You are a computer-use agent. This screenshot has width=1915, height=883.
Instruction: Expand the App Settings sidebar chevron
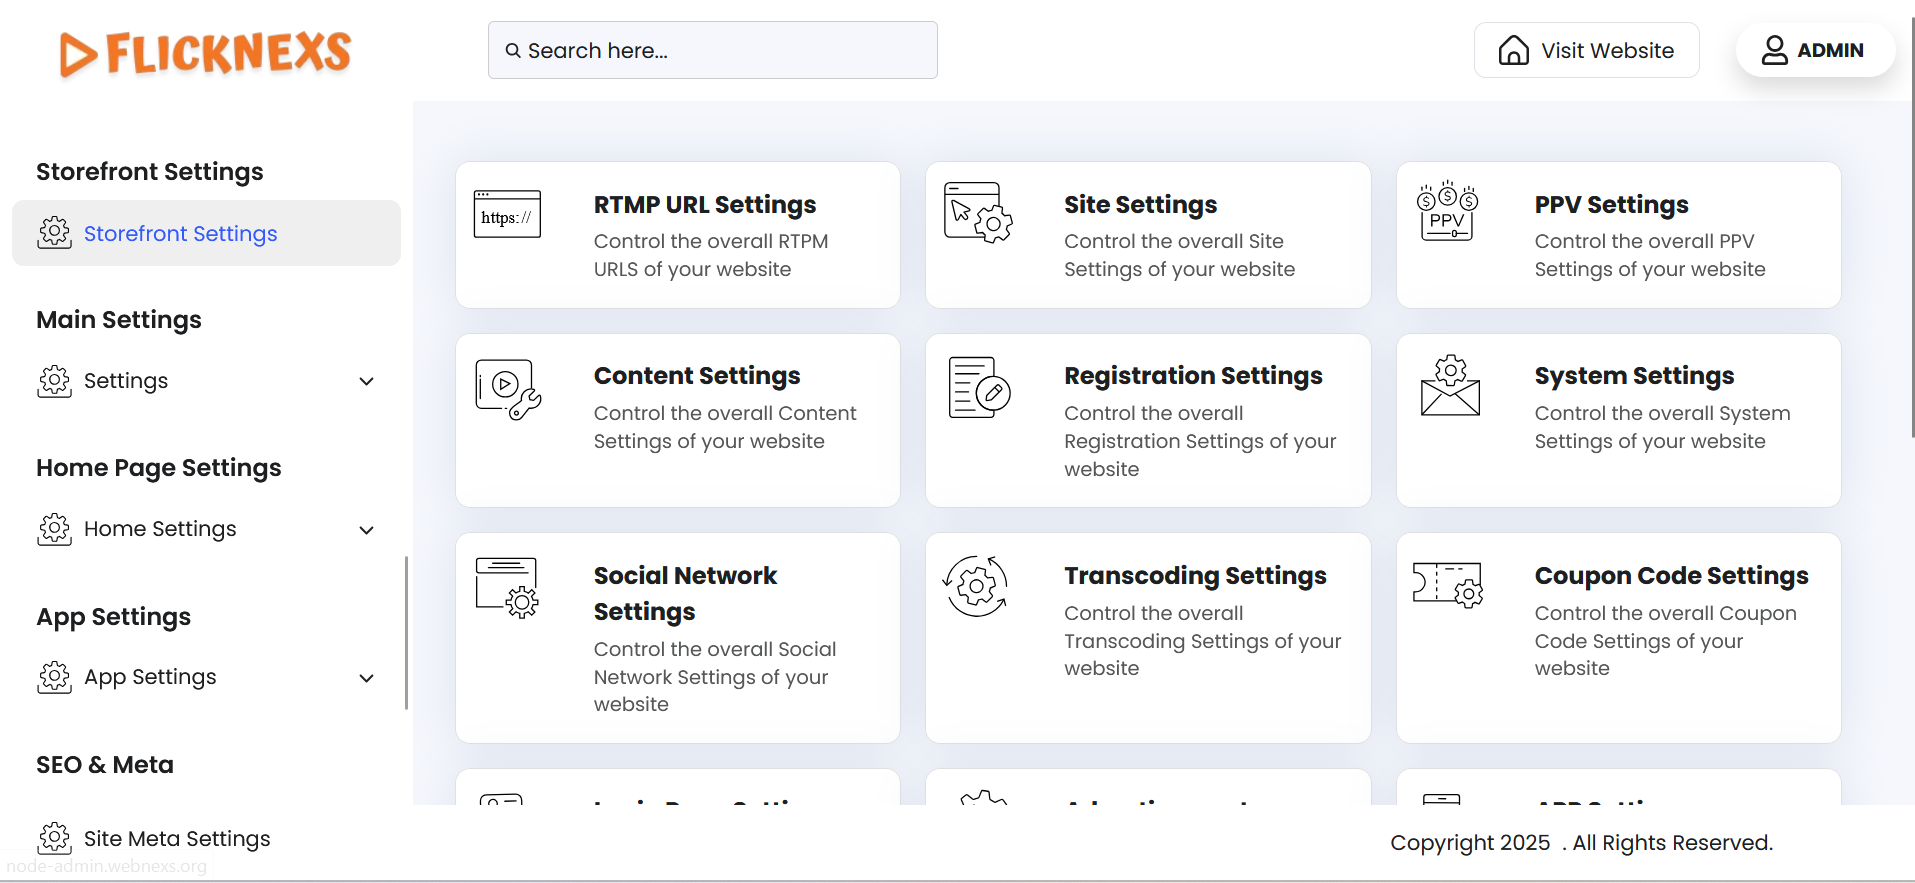[366, 678]
